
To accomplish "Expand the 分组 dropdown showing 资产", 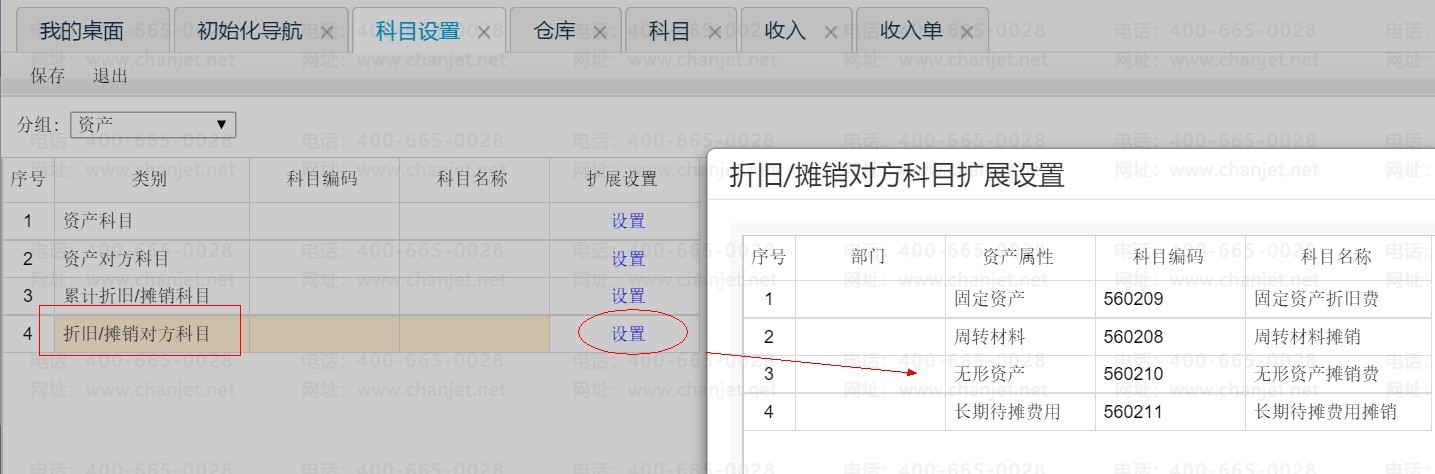I will [152, 125].
